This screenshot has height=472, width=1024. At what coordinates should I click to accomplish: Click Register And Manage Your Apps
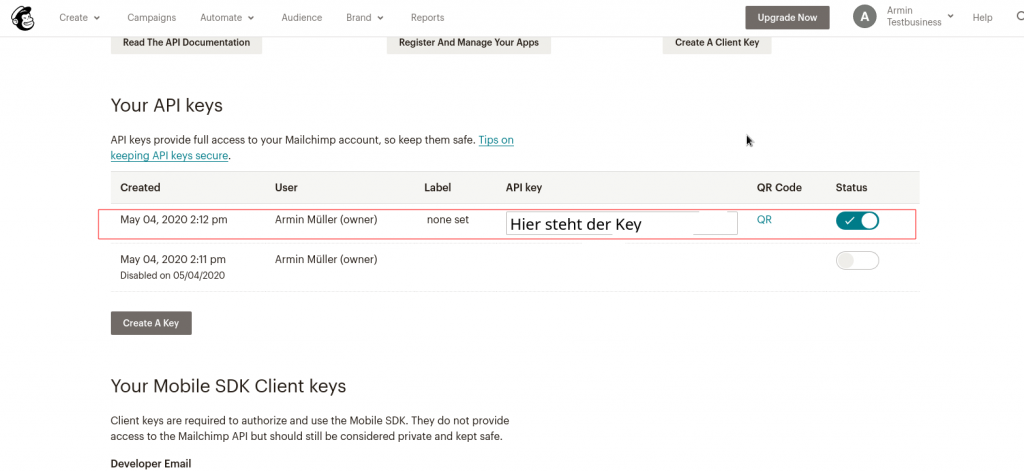point(468,43)
